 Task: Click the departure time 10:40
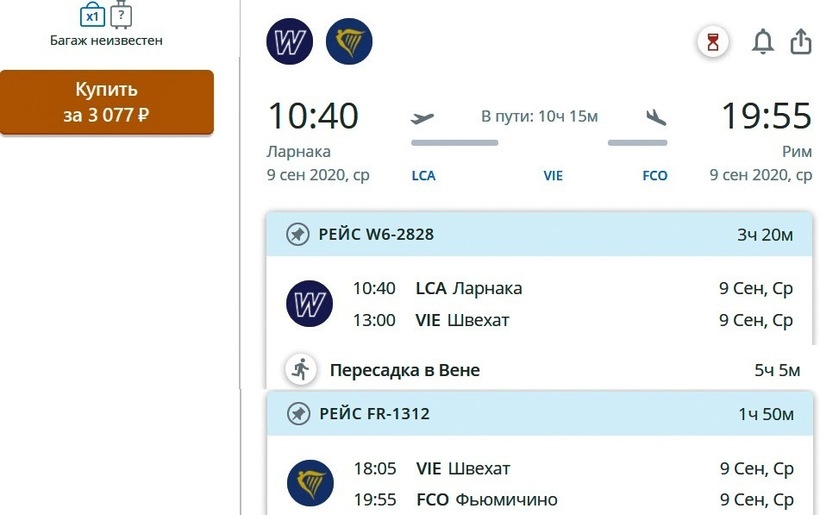[x=312, y=117]
